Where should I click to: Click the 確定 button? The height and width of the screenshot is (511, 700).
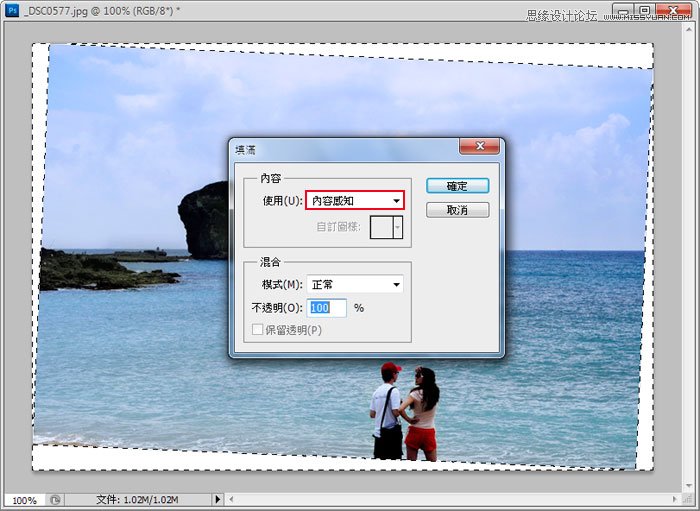pyautogui.click(x=458, y=186)
